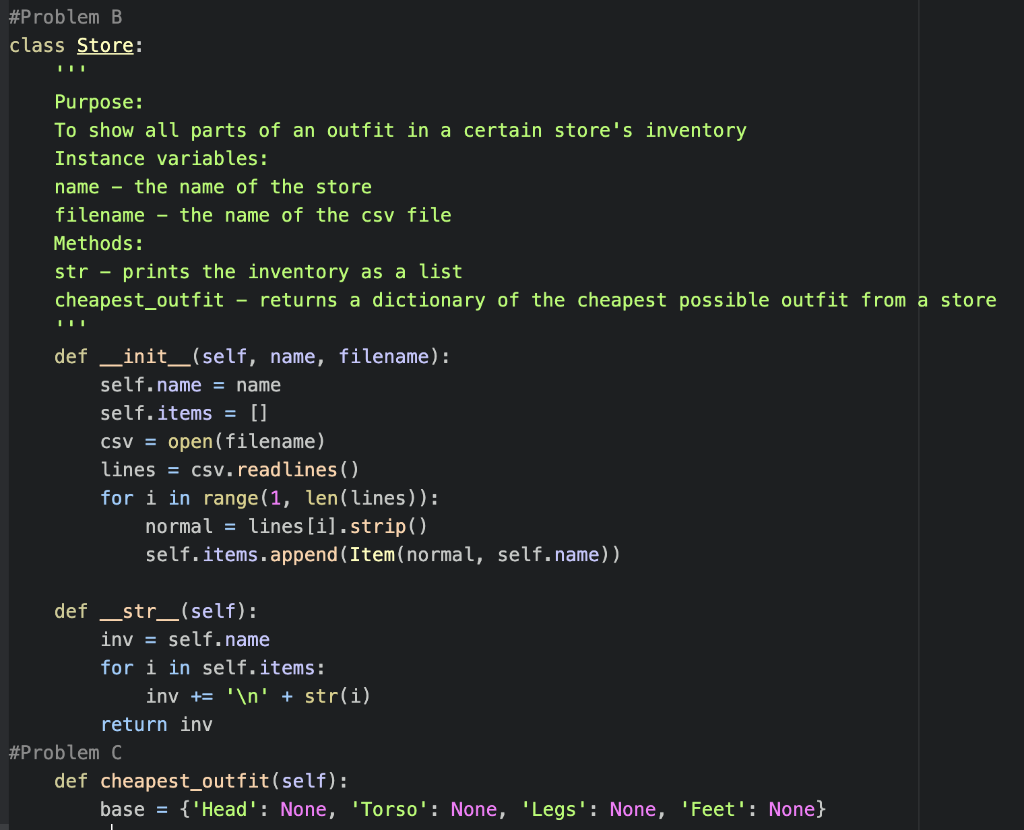1024x830 pixels.
Task: Click the first None value on base line
Action: click(303, 809)
